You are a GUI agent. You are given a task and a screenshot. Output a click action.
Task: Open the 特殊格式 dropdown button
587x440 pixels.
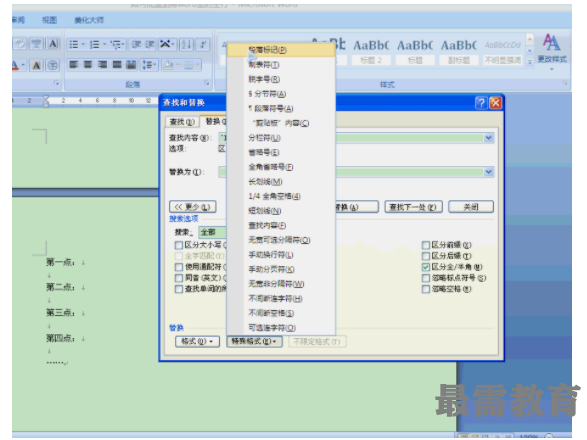tap(254, 342)
